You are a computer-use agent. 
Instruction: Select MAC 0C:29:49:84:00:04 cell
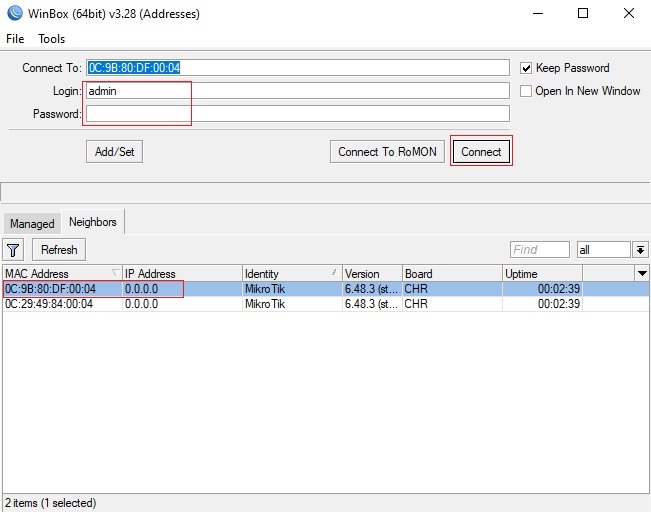point(49,304)
